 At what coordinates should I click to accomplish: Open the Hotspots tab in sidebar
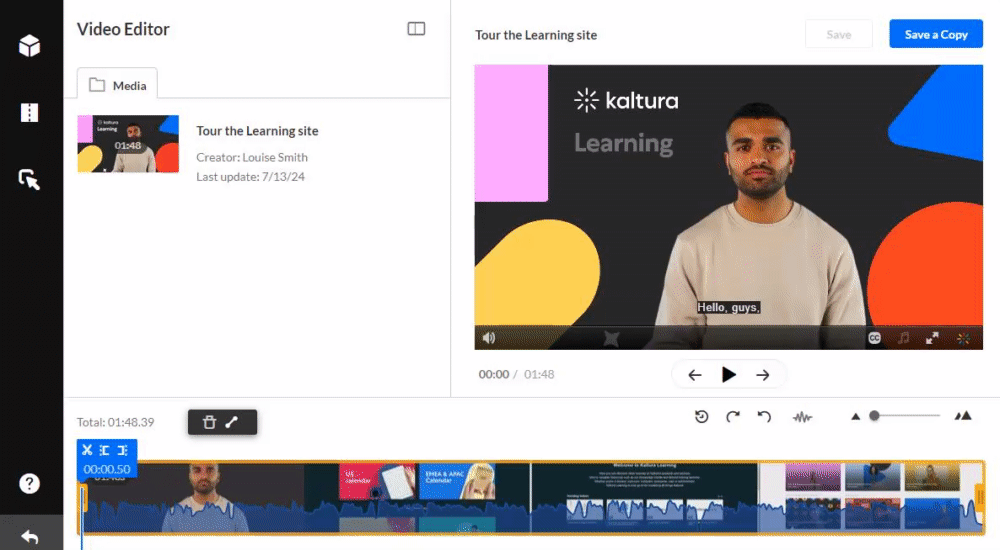[30, 180]
